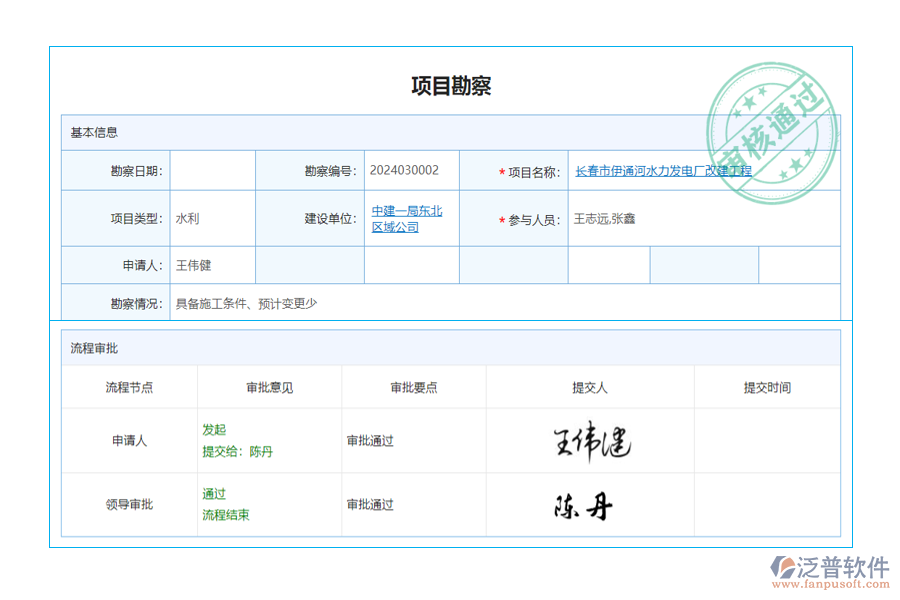Open the 中建一局东北区域公司 unit link

pyautogui.click(x=403, y=217)
